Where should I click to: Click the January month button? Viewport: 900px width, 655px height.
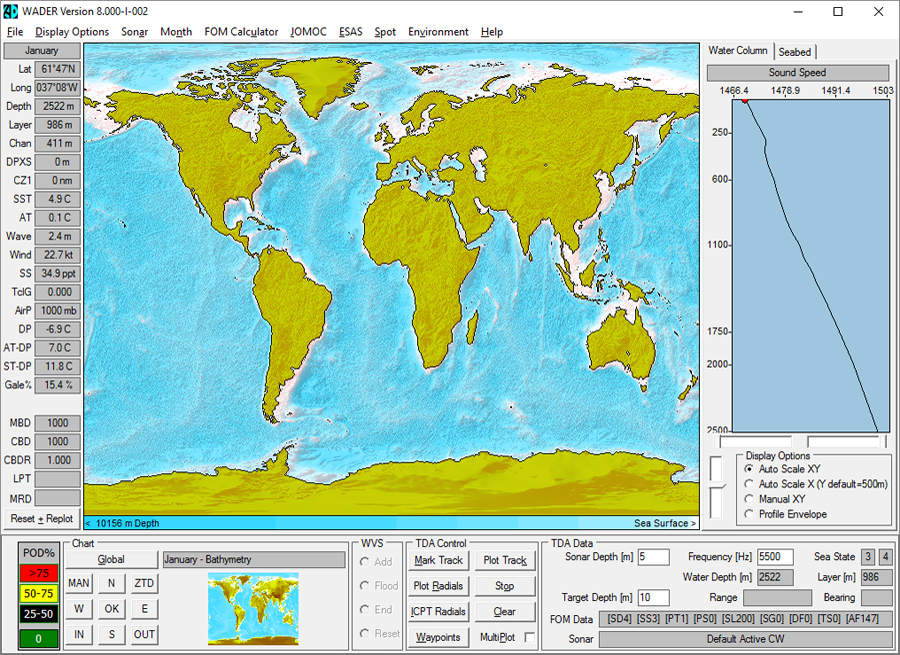pyautogui.click(x=41, y=51)
